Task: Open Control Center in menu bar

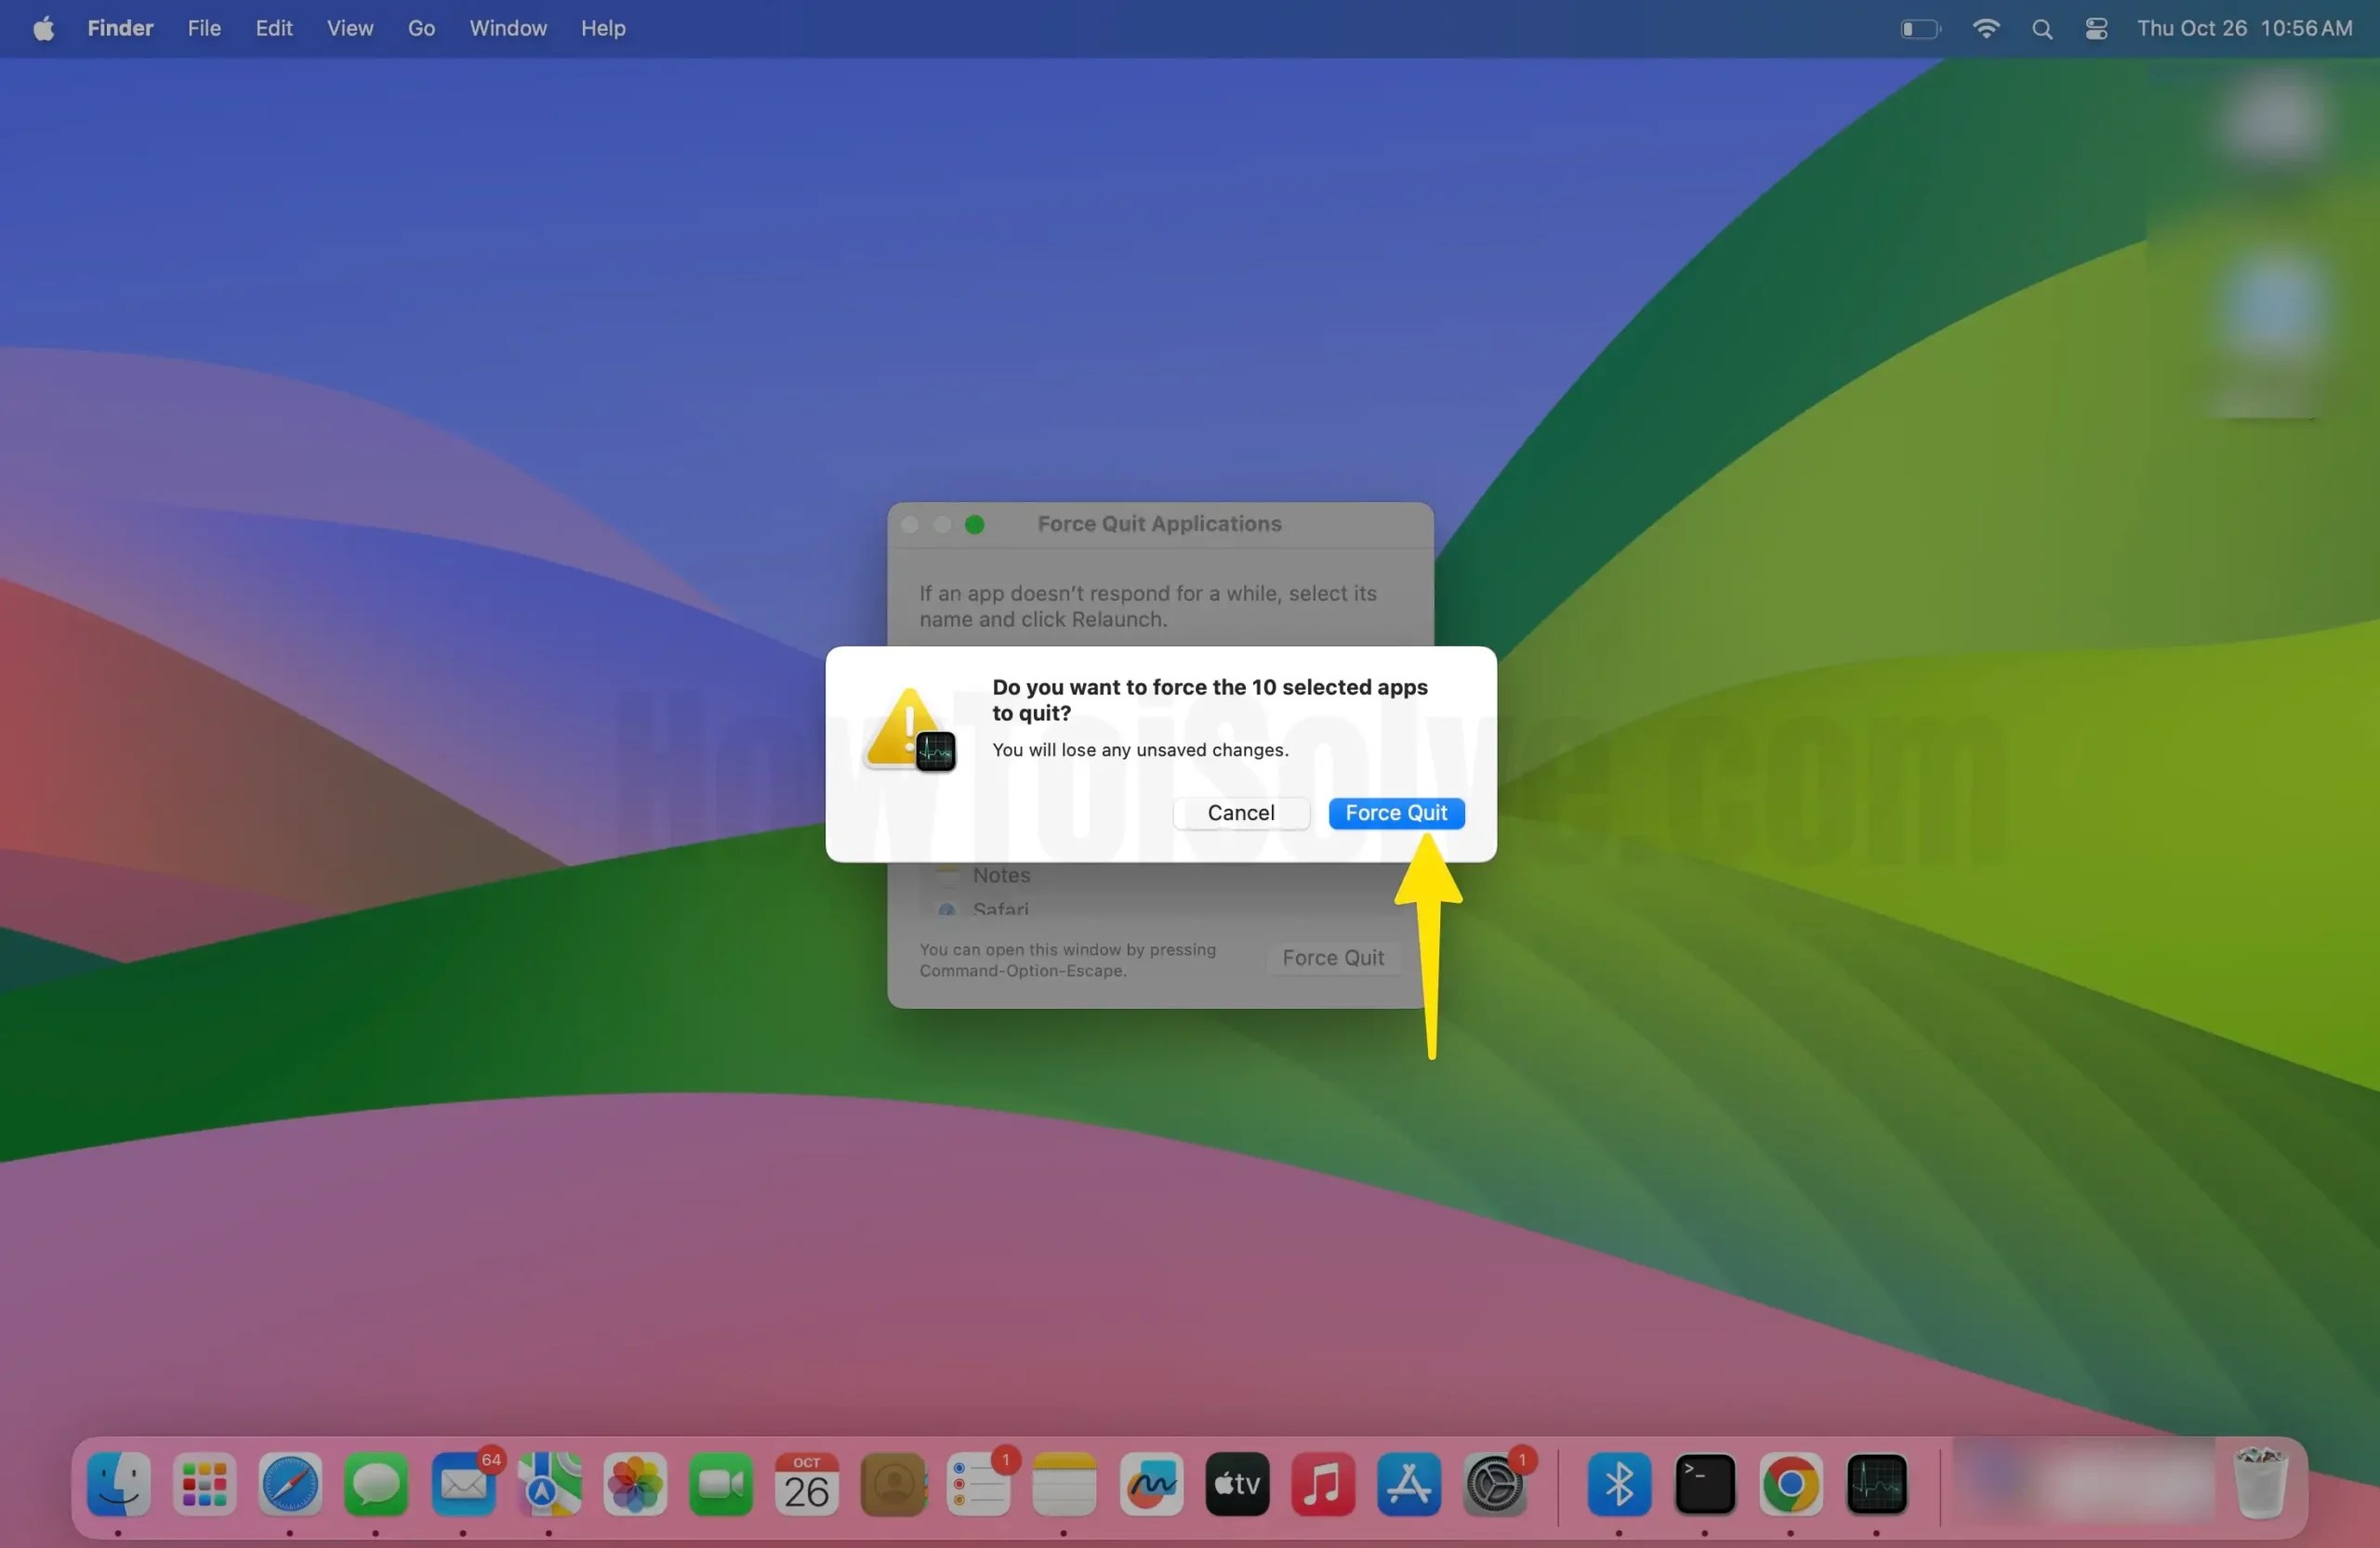Action: (2096, 28)
